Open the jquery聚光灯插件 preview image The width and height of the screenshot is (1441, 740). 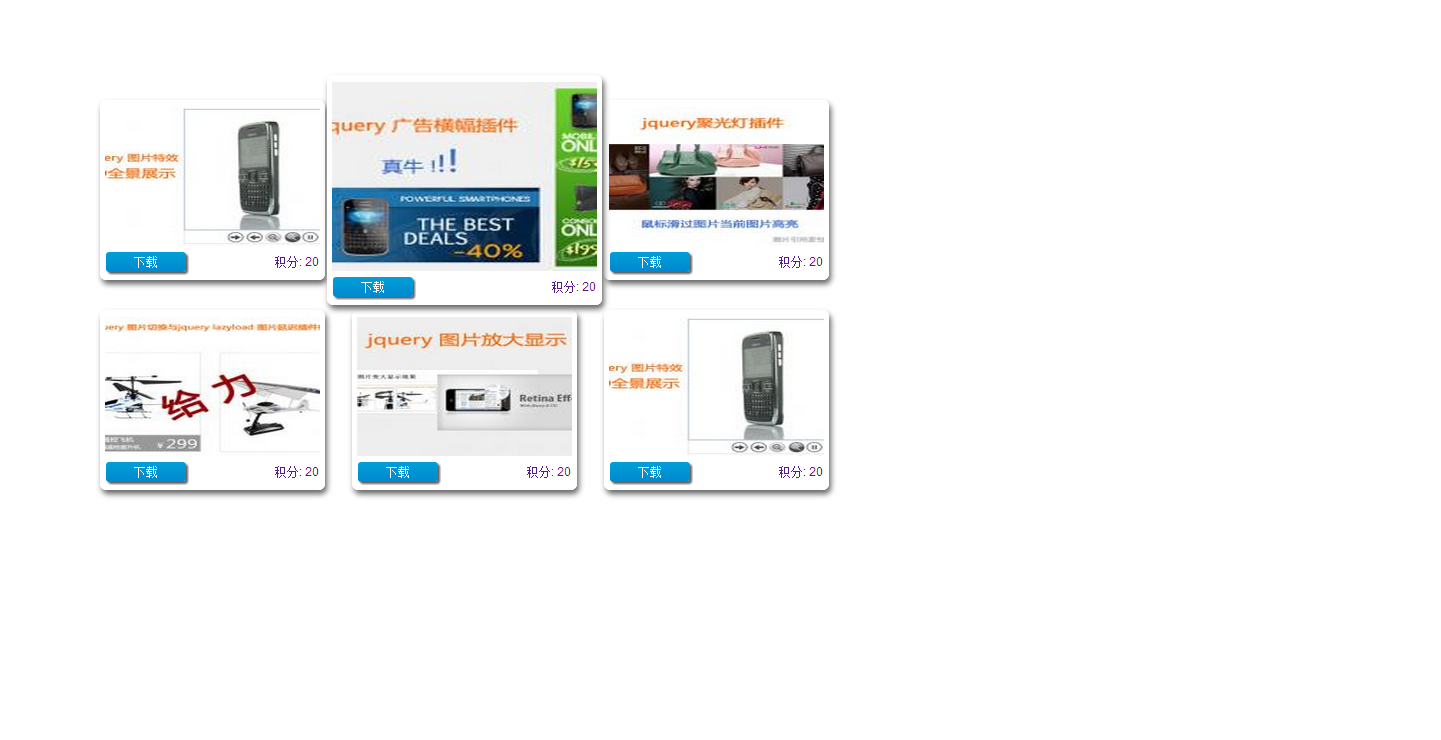(717, 175)
